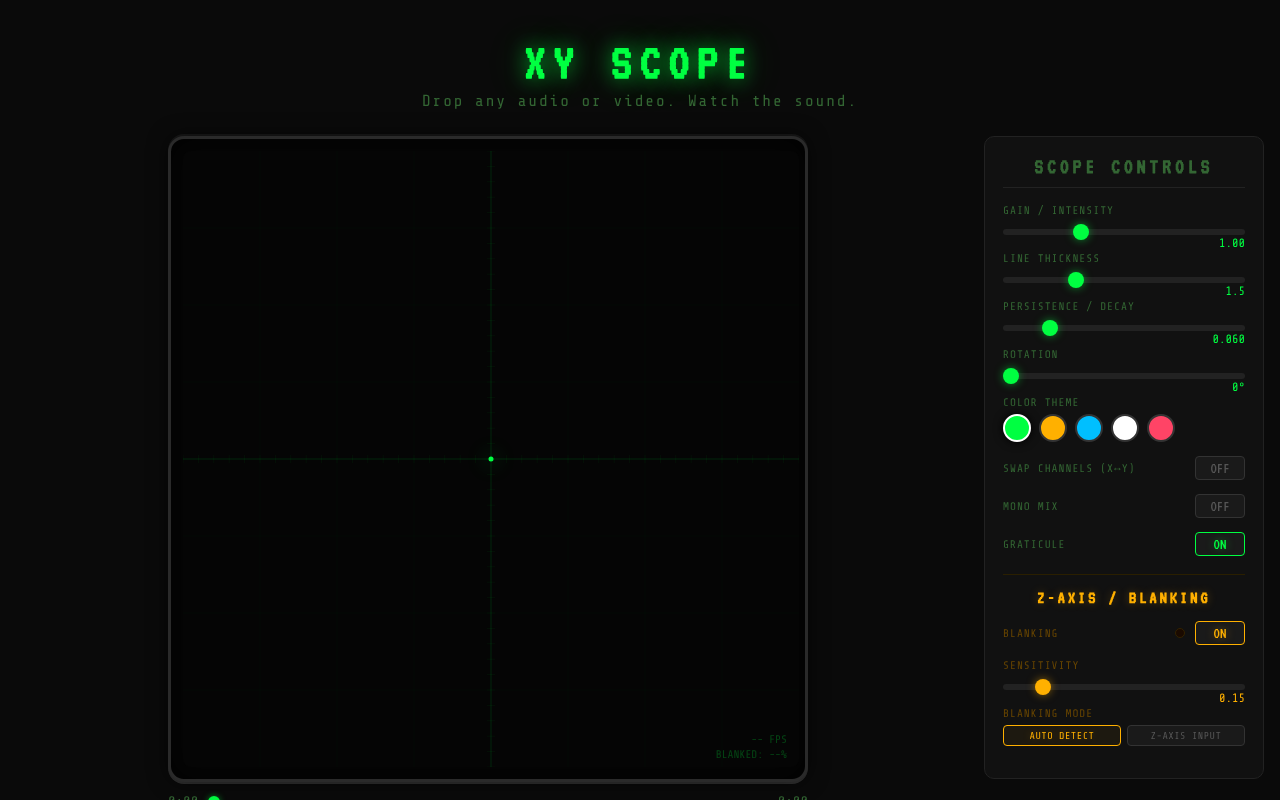This screenshot has width=1280, height=800.
Task: Select Auto Detect blanking mode
Action: (1061, 736)
